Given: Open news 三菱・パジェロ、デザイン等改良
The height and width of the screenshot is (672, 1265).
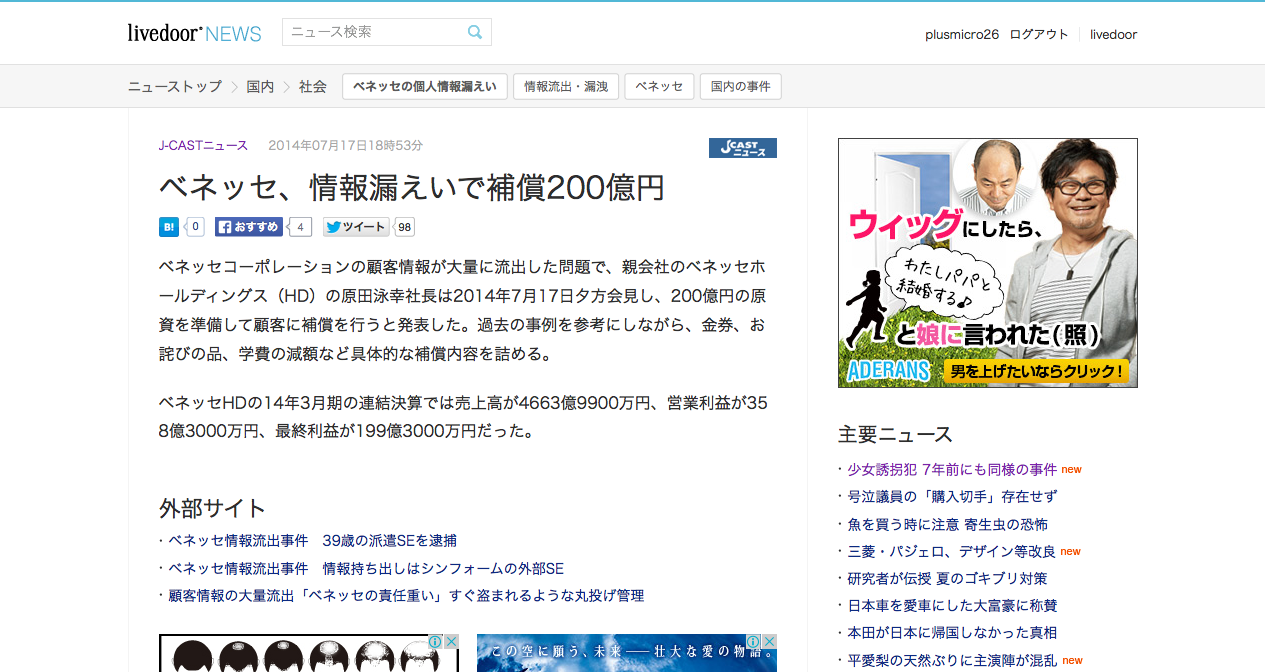Looking at the screenshot, I should (x=951, y=551).
